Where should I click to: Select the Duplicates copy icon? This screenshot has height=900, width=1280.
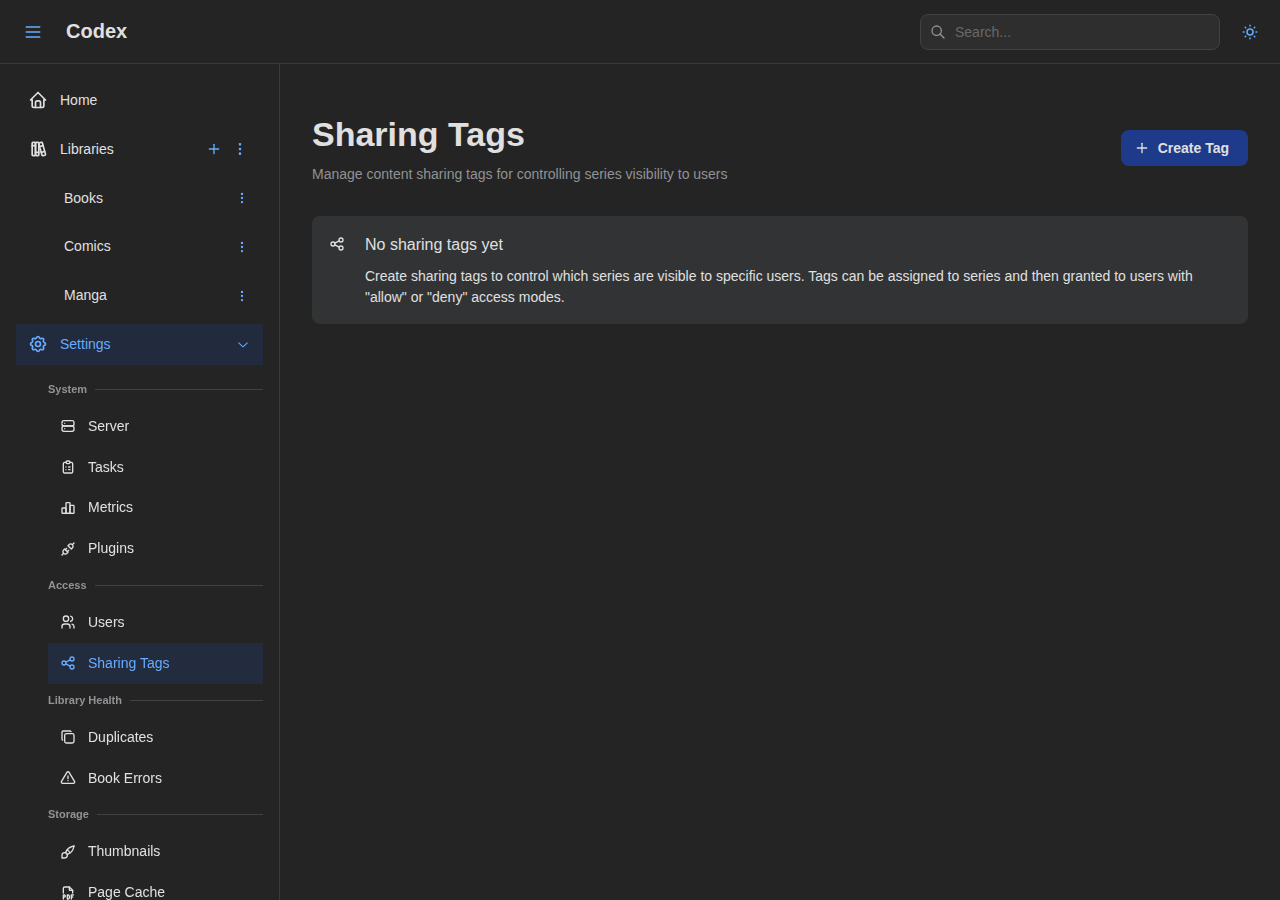pyautogui.click(x=67, y=737)
